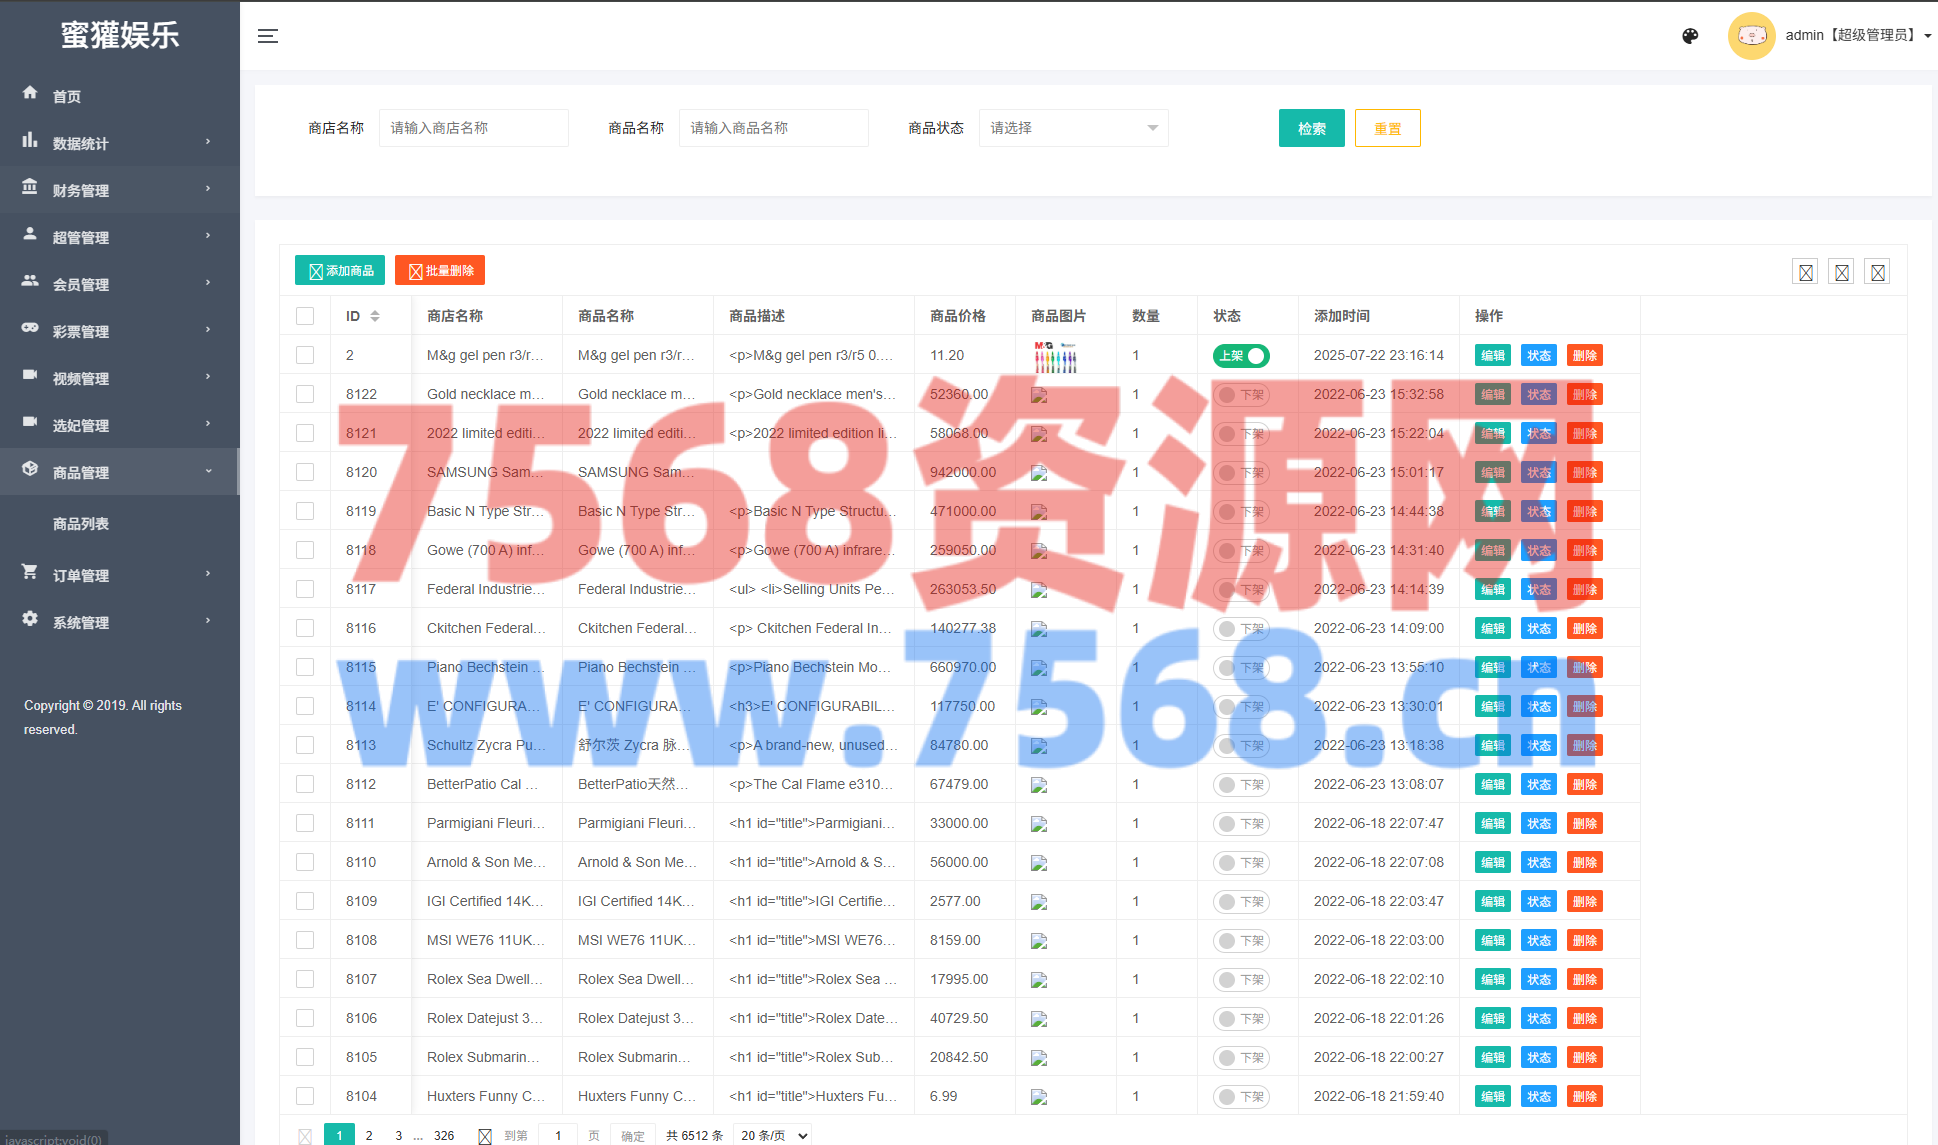Open the theme color palette icon
The image size is (1938, 1145).
tap(1690, 36)
